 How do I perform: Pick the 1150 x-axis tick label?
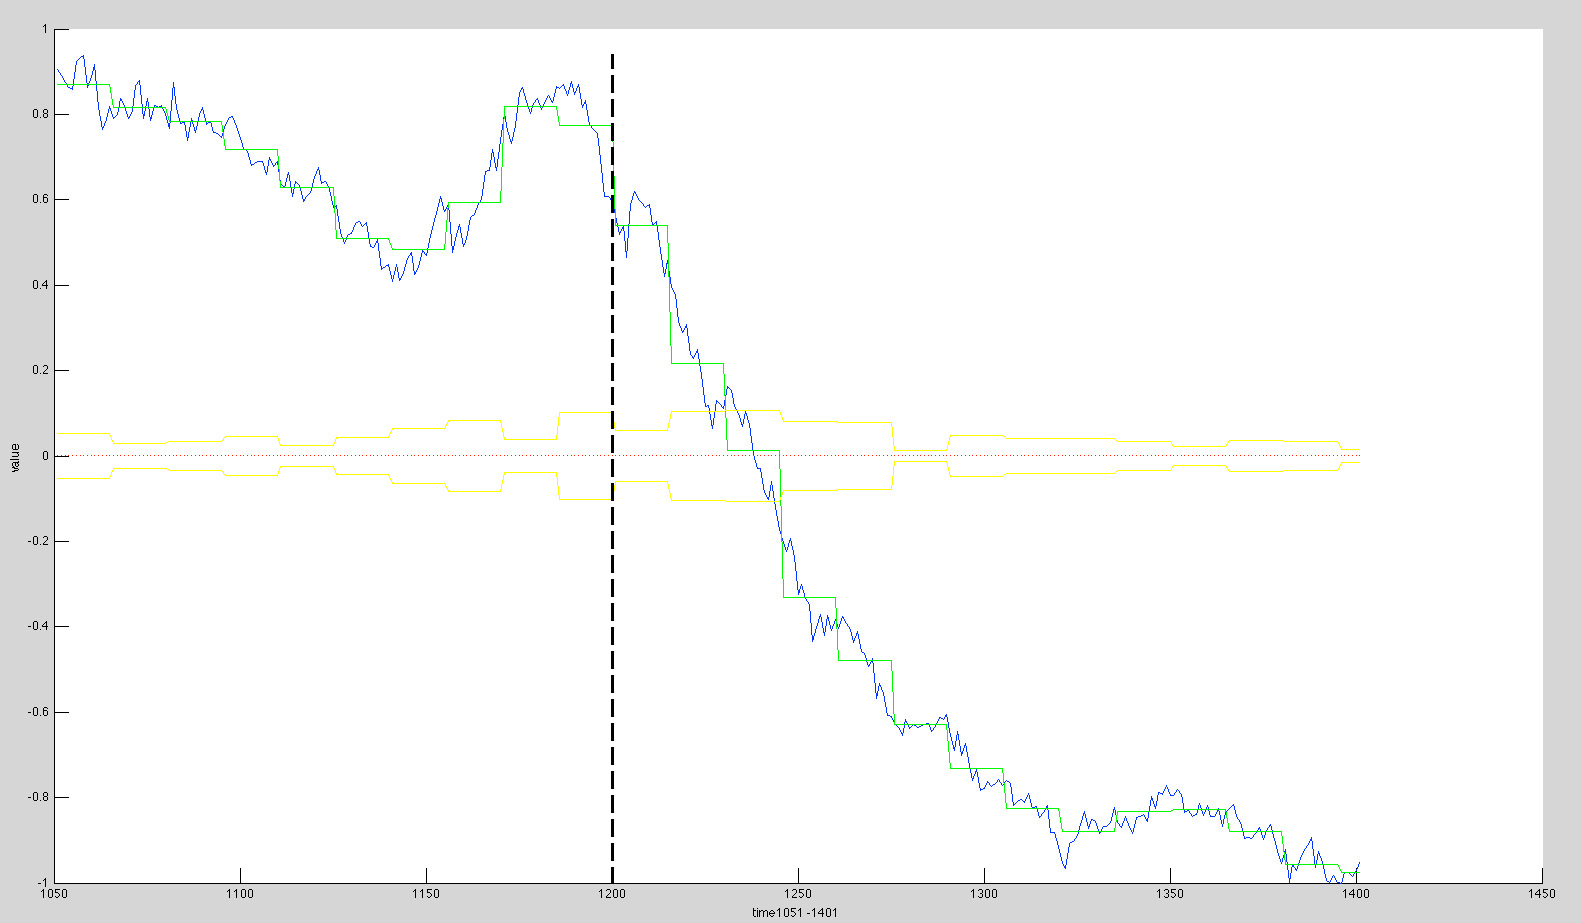(x=426, y=894)
